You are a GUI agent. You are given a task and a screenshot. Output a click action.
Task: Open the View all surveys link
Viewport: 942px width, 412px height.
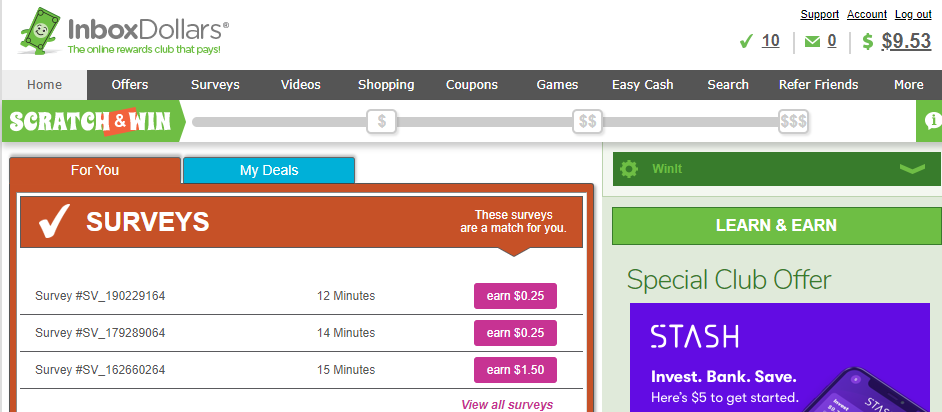[x=507, y=405]
